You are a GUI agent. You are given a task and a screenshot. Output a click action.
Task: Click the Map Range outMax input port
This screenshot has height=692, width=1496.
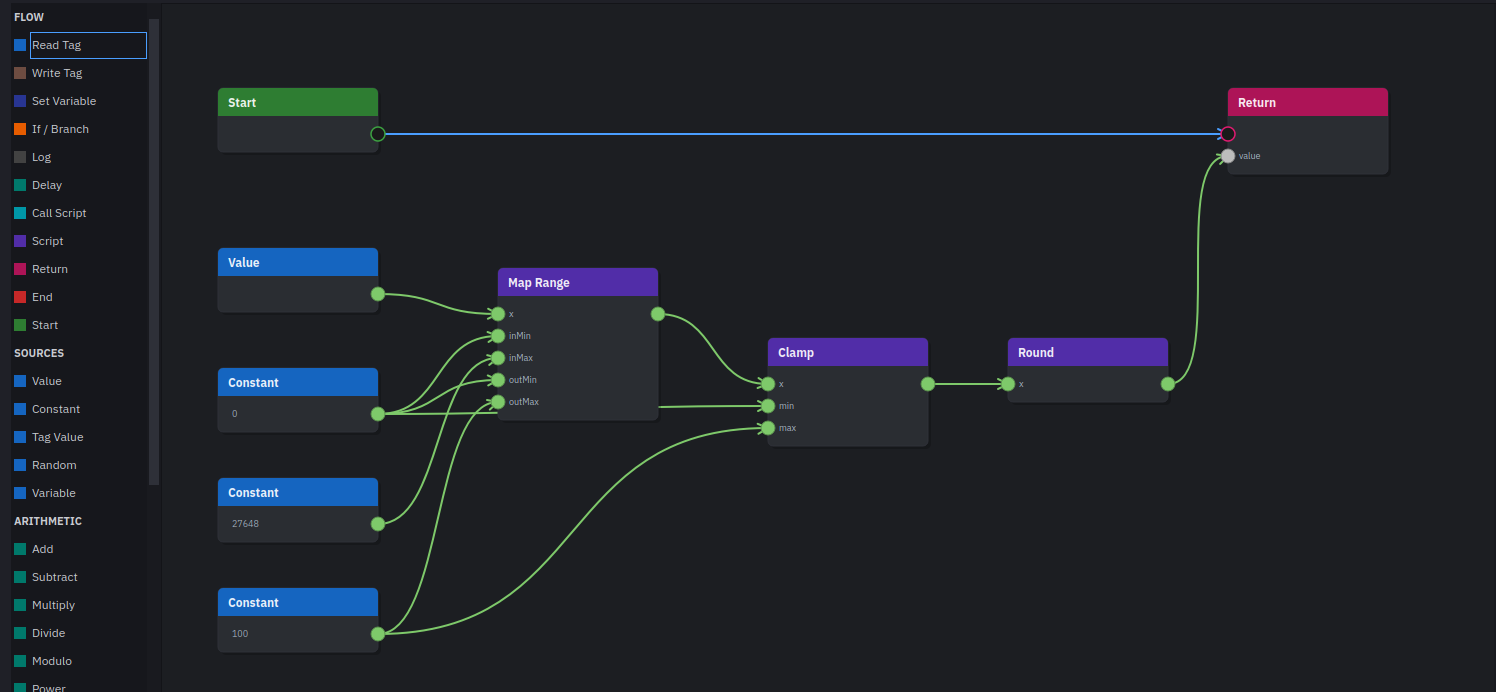[498, 402]
